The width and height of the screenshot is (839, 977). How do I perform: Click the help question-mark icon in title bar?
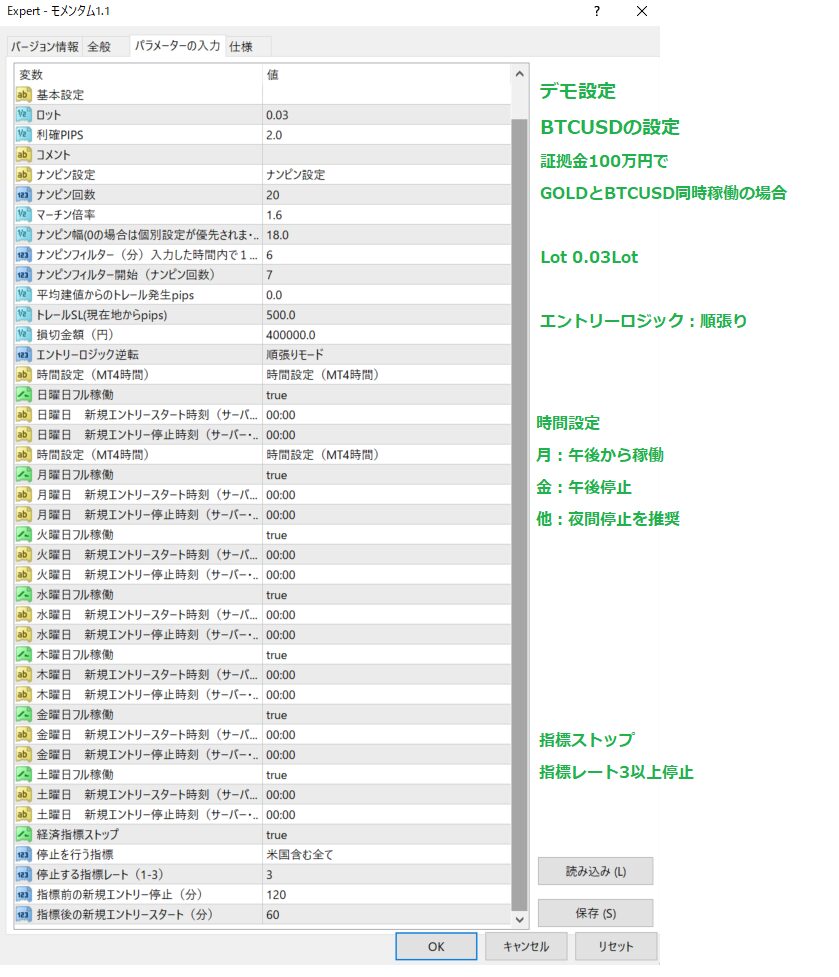click(596, 11)
